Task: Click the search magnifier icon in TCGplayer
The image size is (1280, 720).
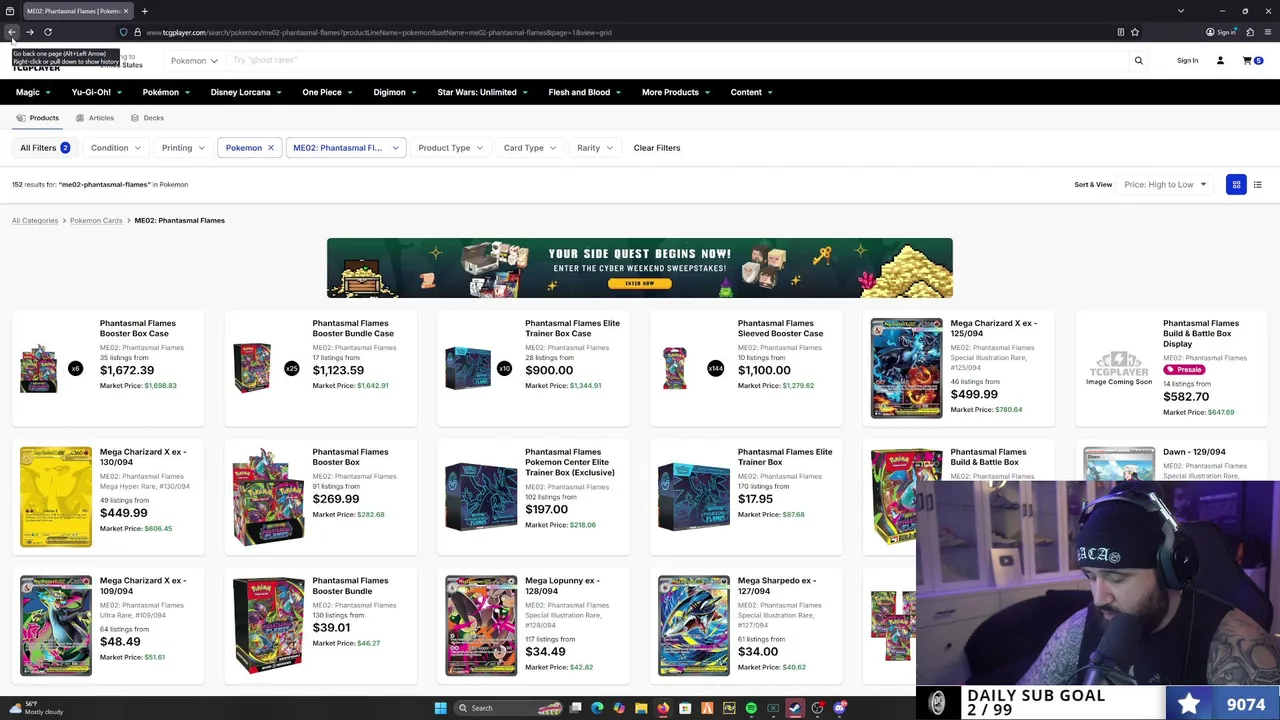Action: 1138,60
